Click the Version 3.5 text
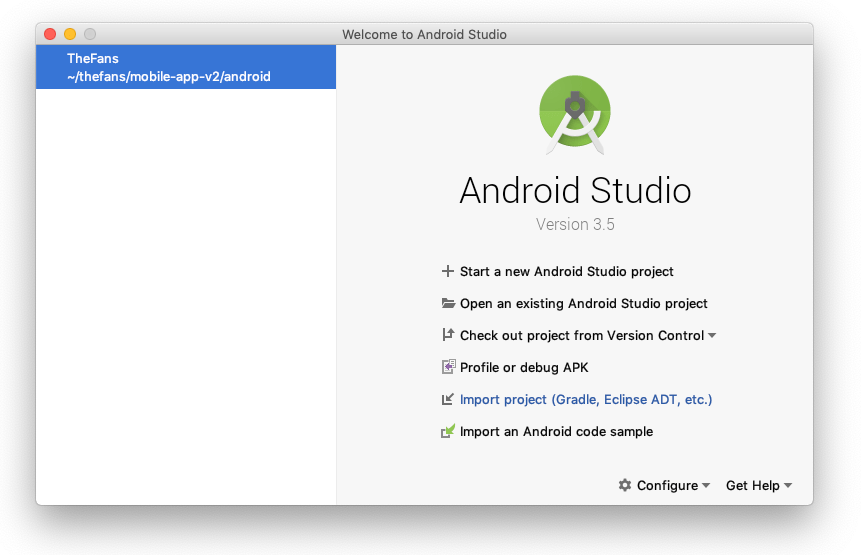Viewport: 867px width, 555px height. [575, 224]
